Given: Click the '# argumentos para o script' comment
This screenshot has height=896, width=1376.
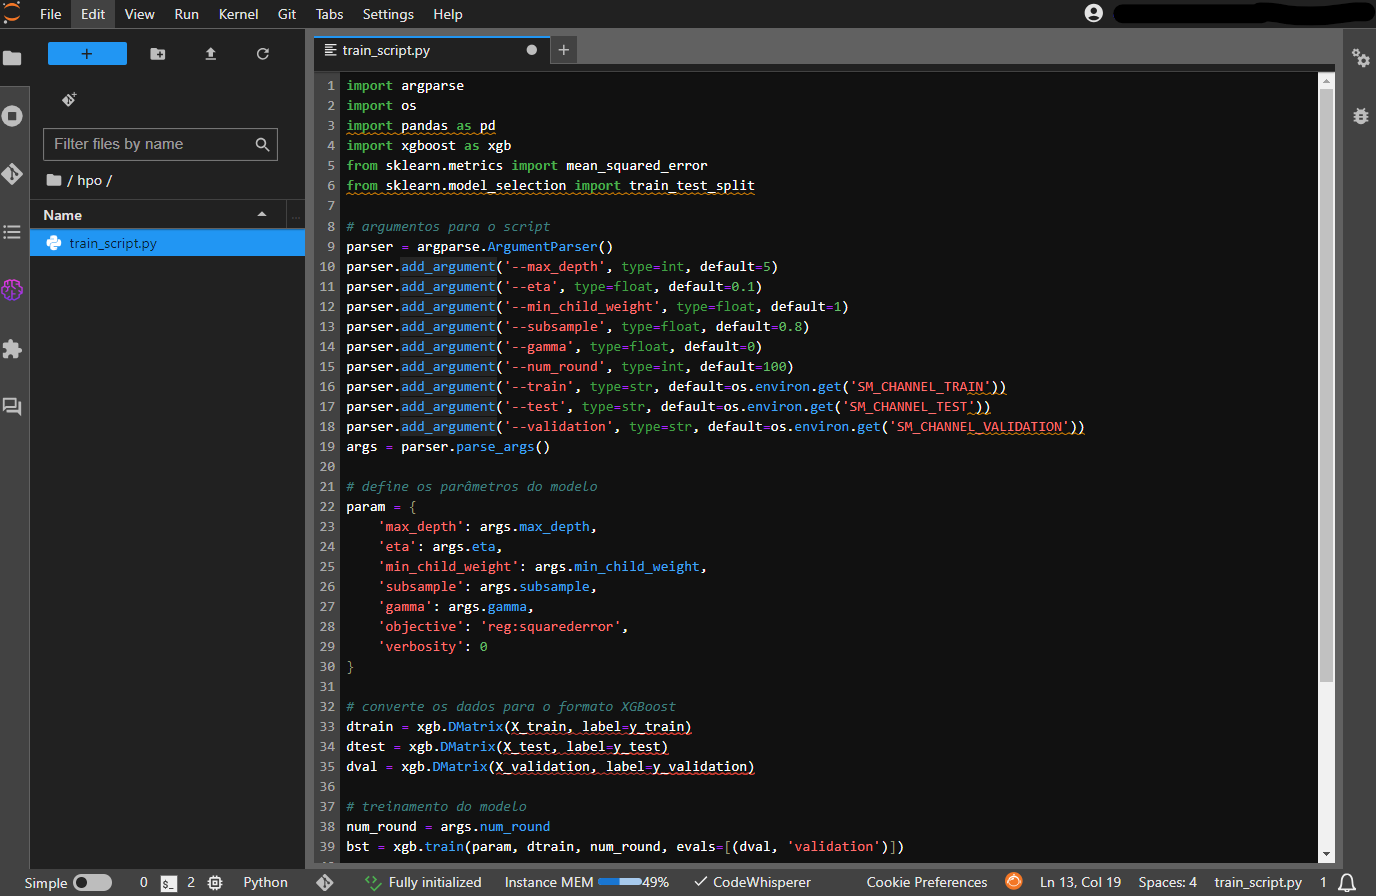Looking at the screenshot, I should pyautogui.click(x=448, y=227).
